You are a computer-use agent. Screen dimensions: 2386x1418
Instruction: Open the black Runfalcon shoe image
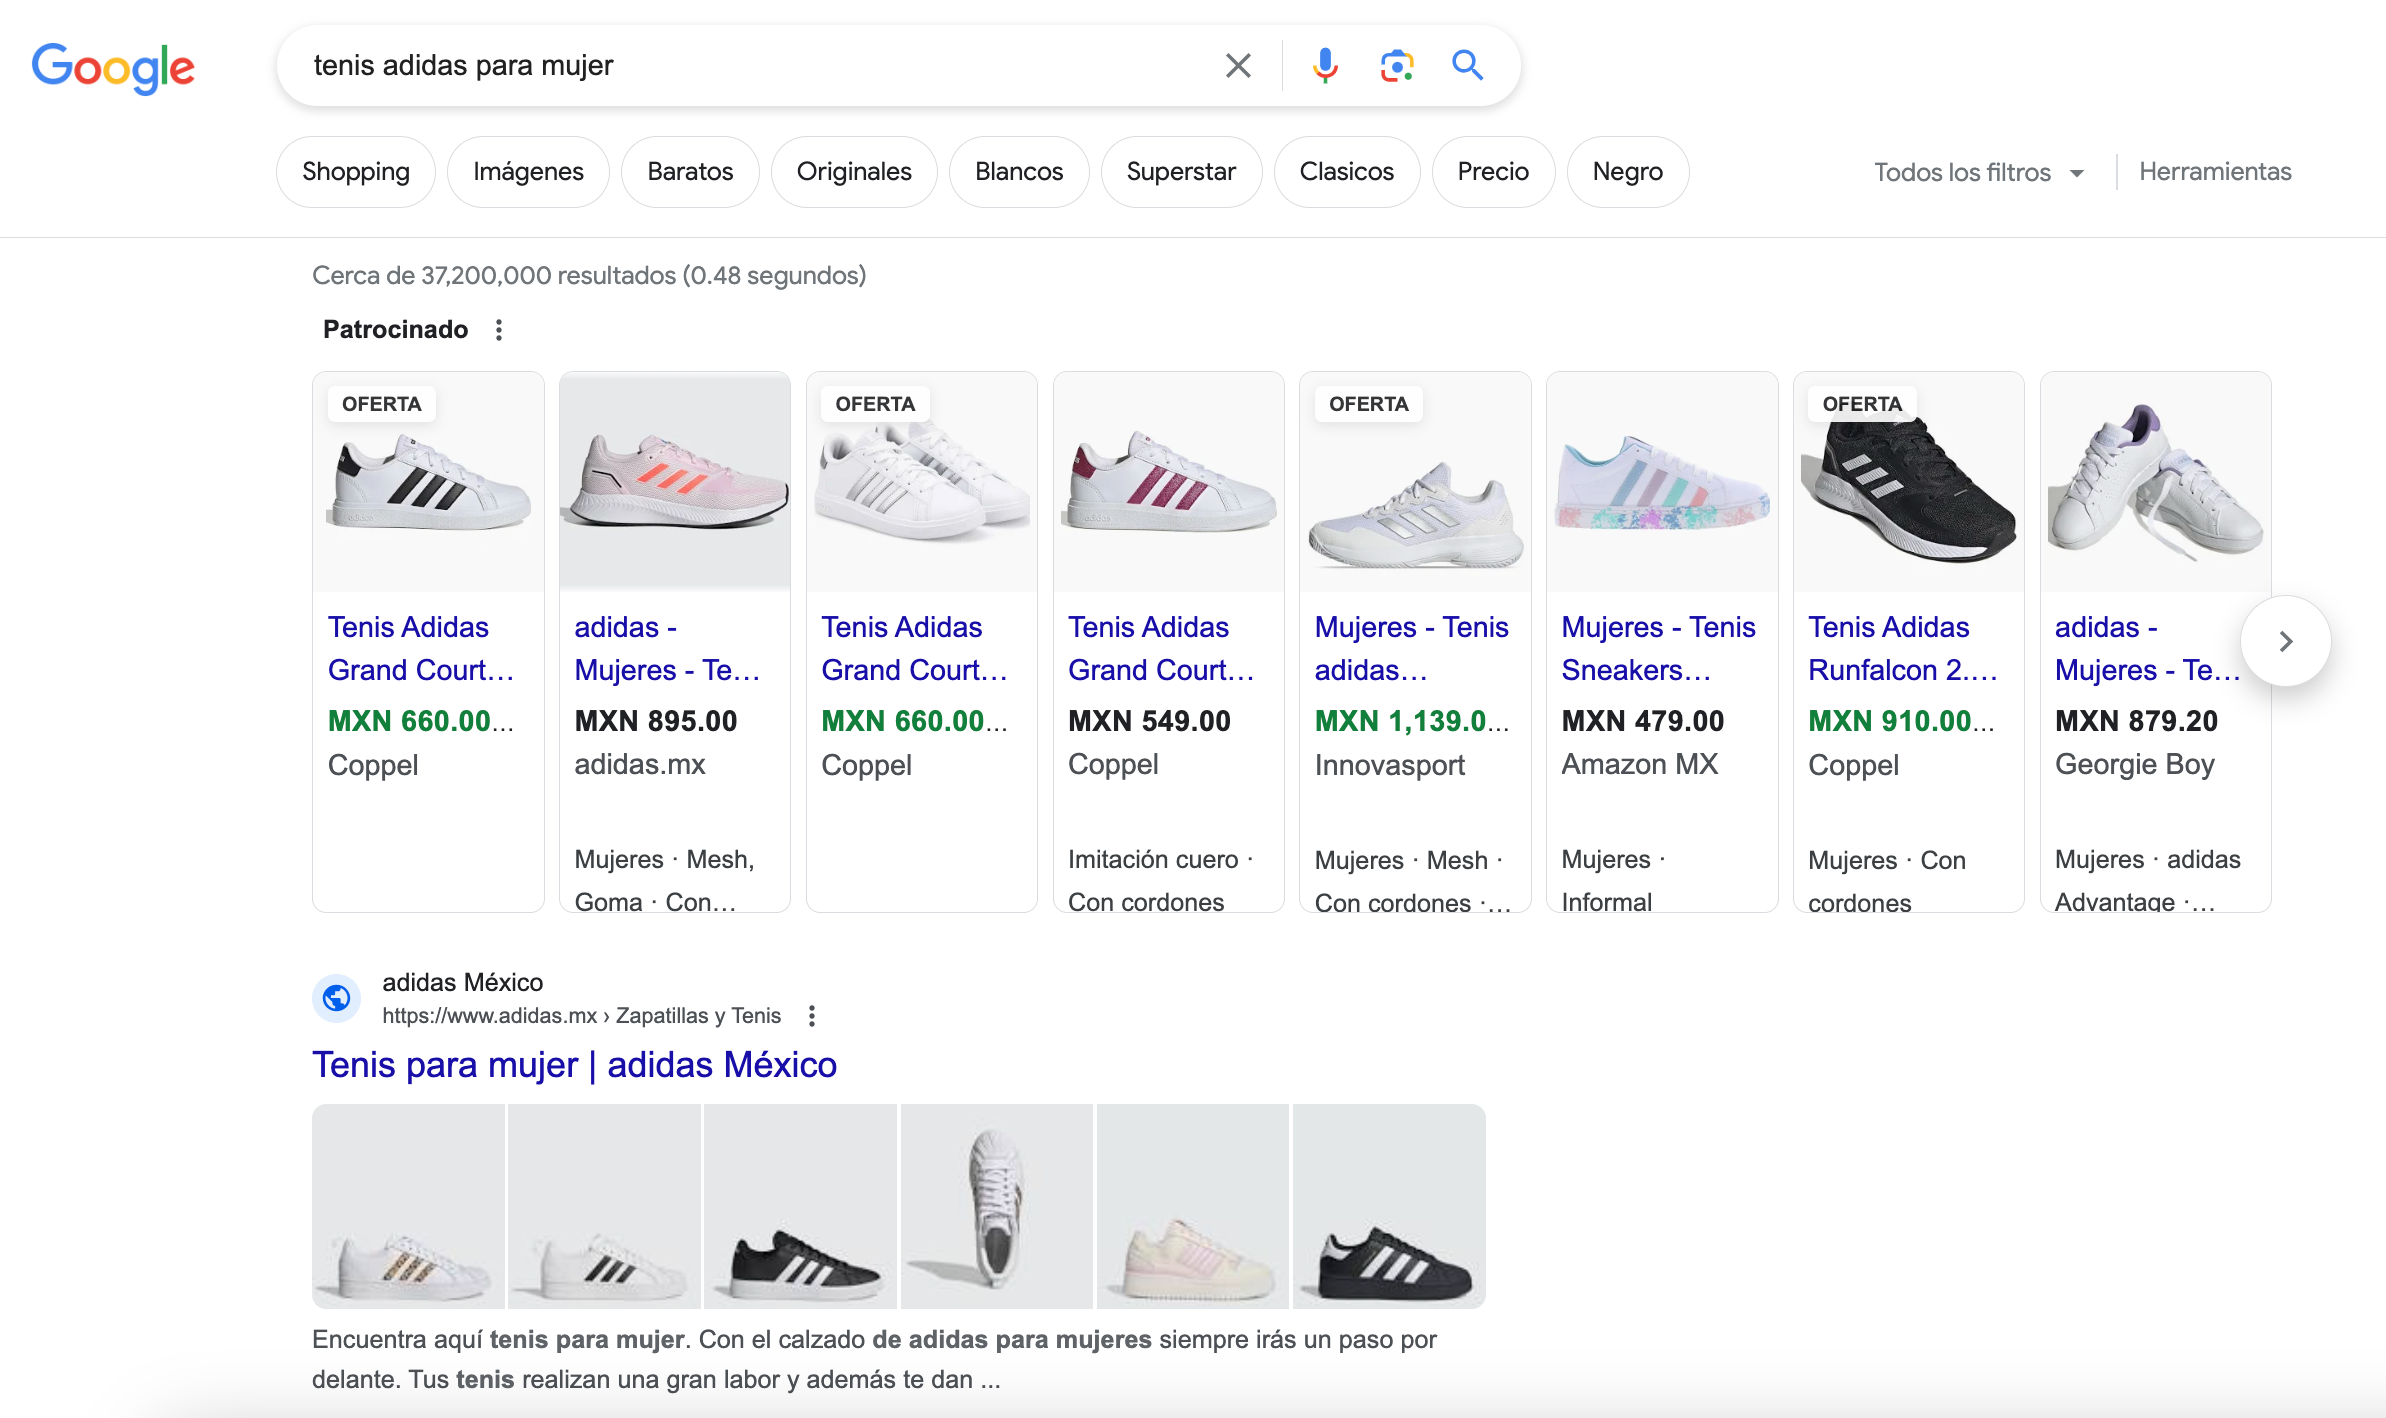pyautogui.click(x=1909, y=483)
